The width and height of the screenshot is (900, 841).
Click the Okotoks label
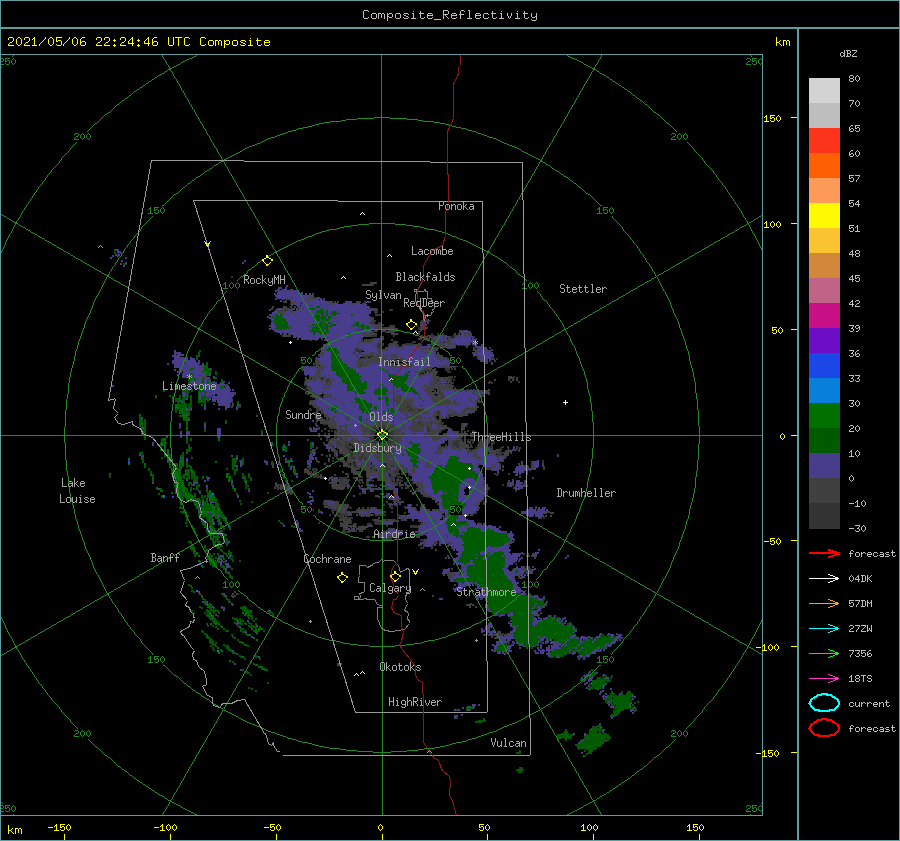tap(400, 667)
